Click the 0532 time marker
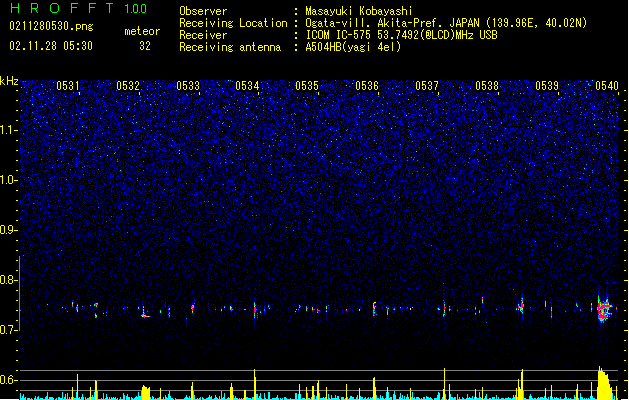 [x=128, y=86]
